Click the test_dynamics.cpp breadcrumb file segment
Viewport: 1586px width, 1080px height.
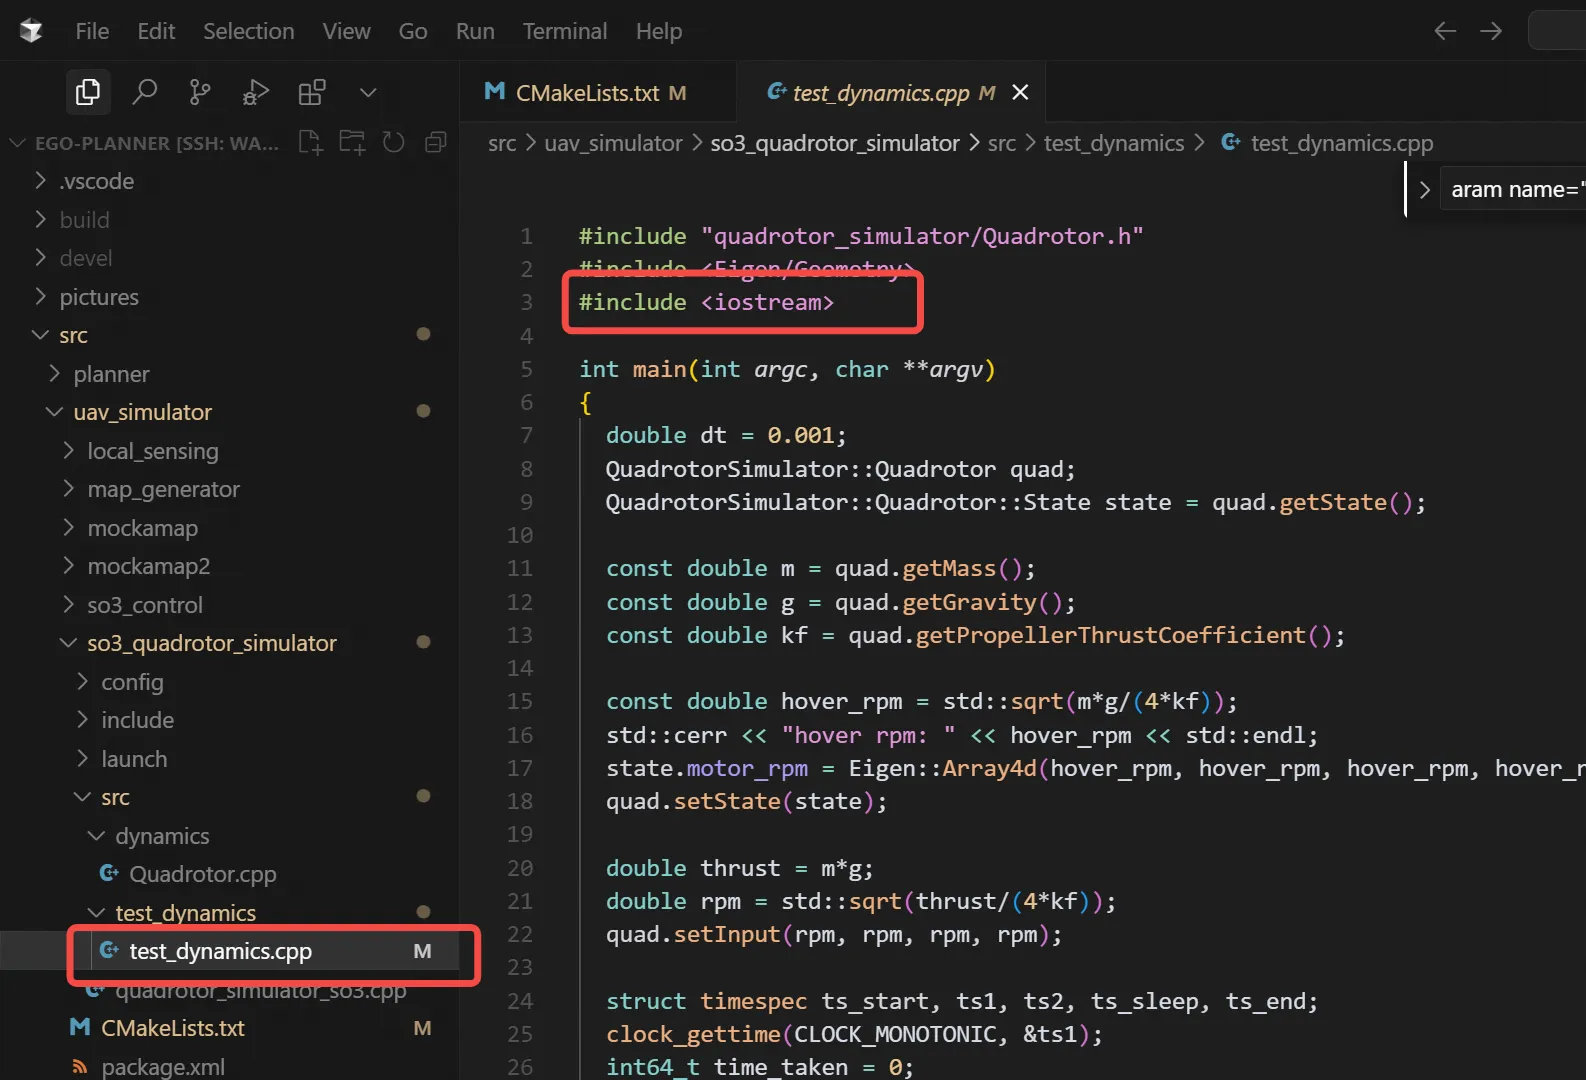click(1341, 143)
